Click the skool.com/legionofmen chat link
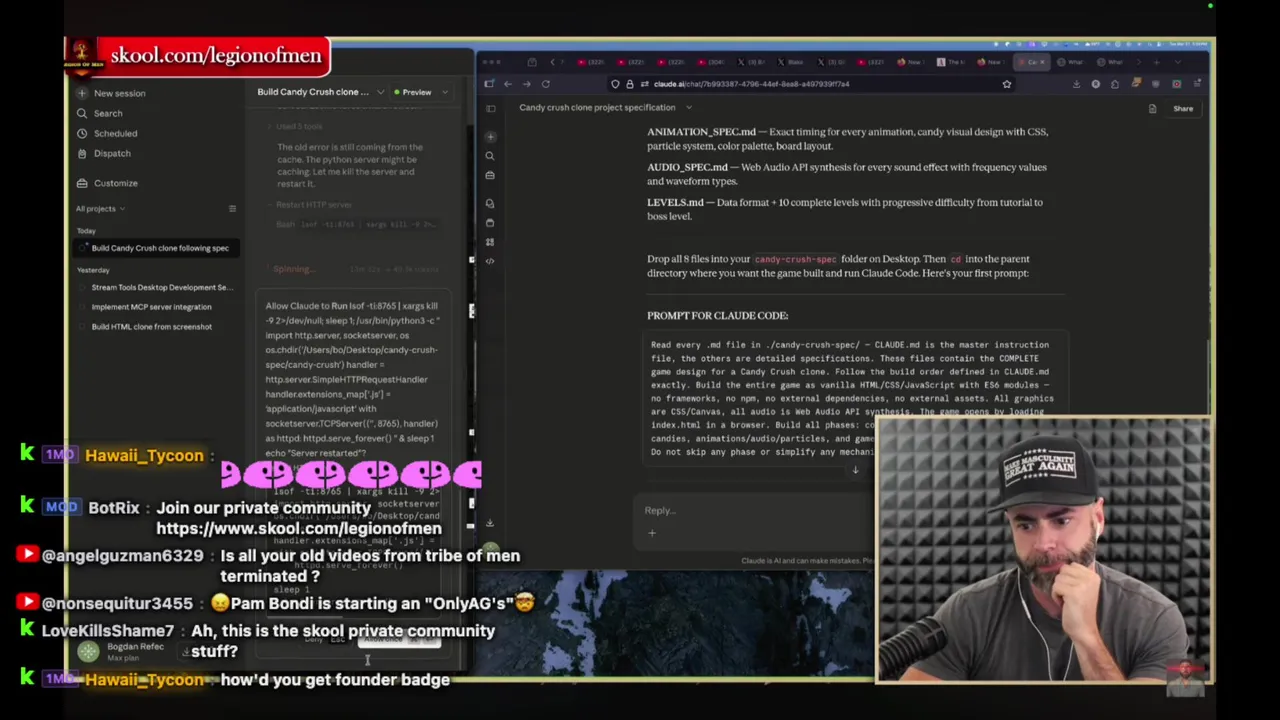This screenshot has height=720, width=1280. coord(298,529)
